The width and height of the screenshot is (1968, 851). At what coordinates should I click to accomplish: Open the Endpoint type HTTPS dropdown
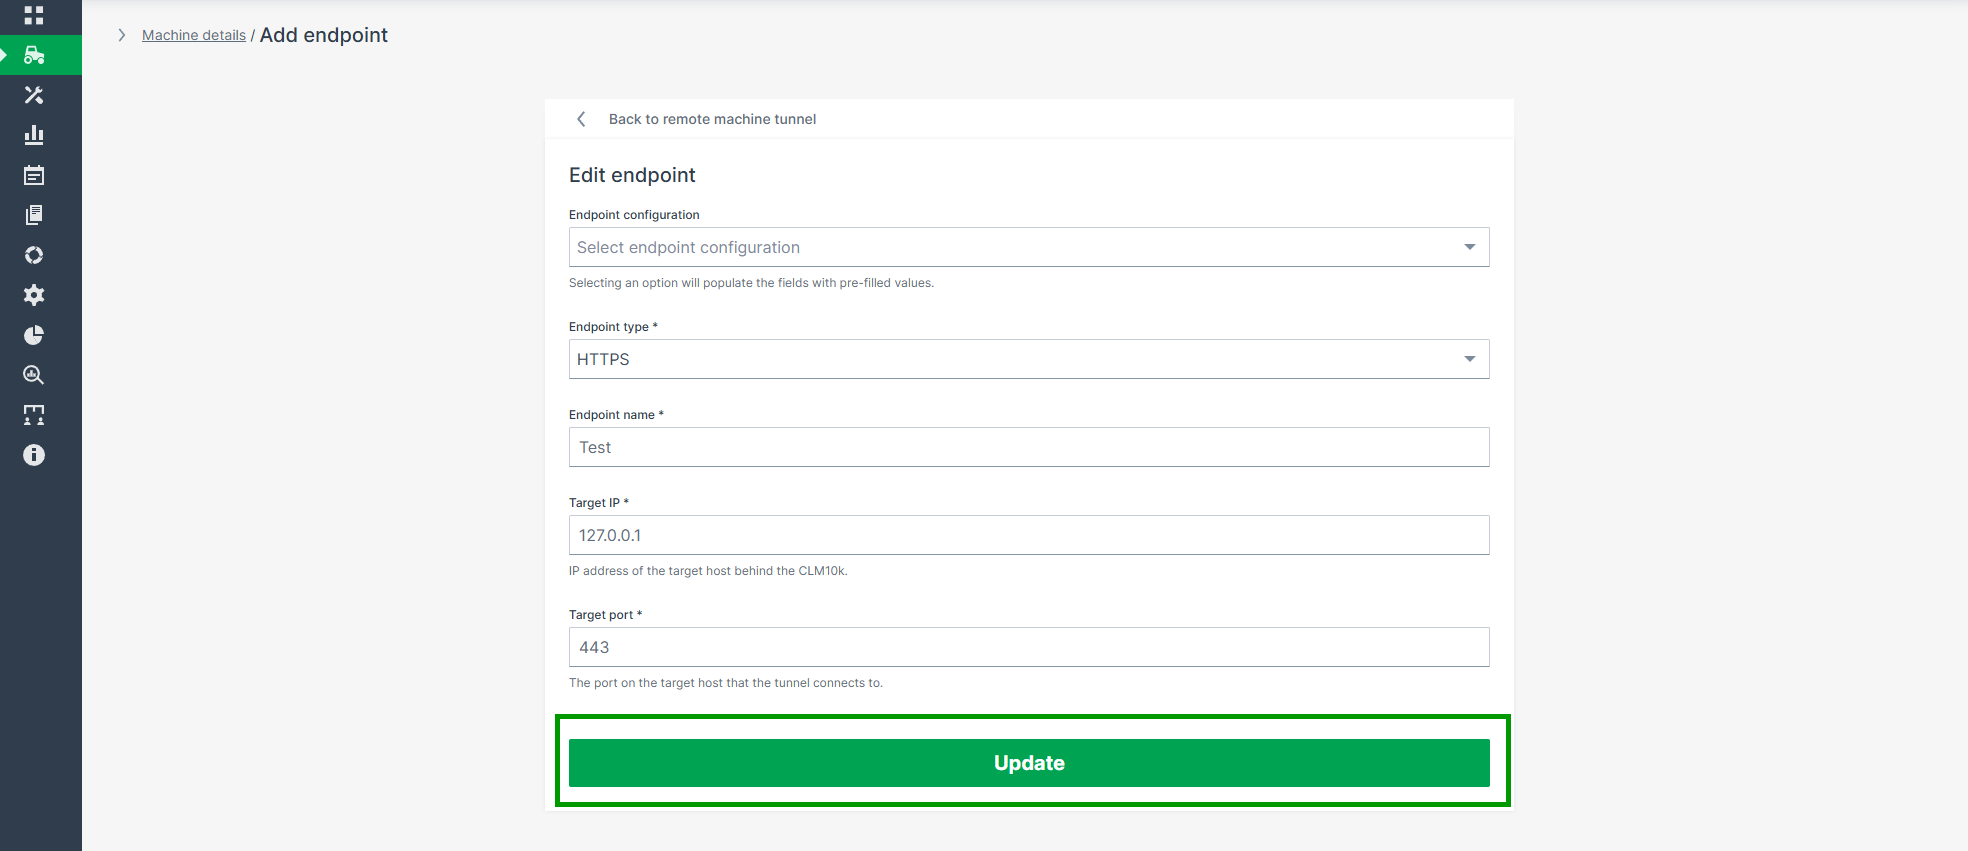tap(1028, 359)
